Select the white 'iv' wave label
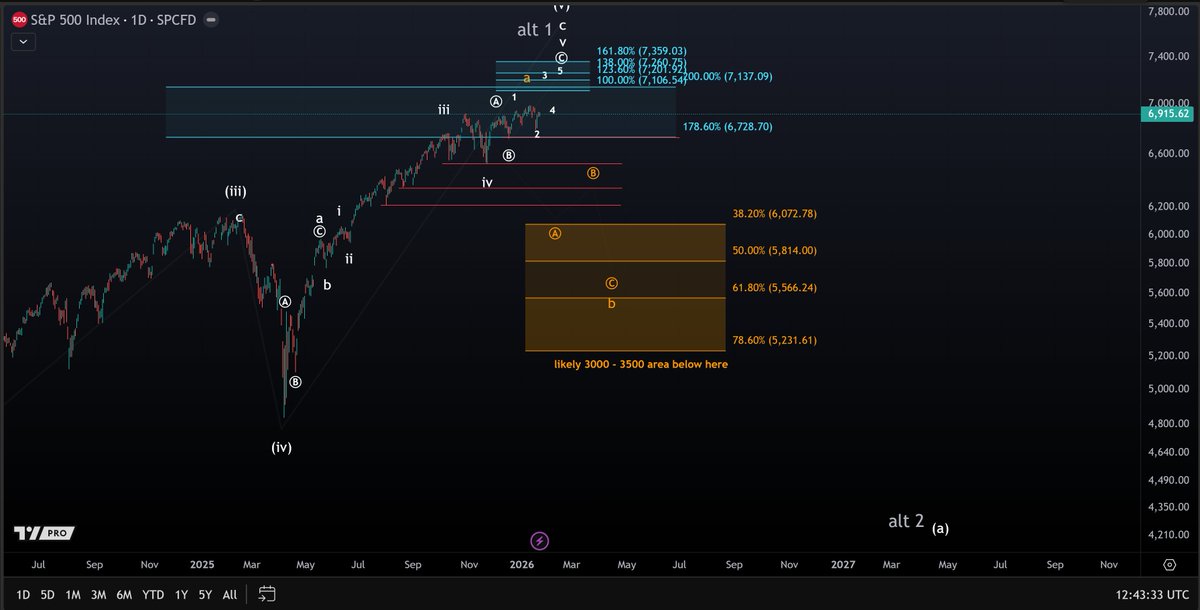This screenshot has width=1200, height=610. coord(487,183)
